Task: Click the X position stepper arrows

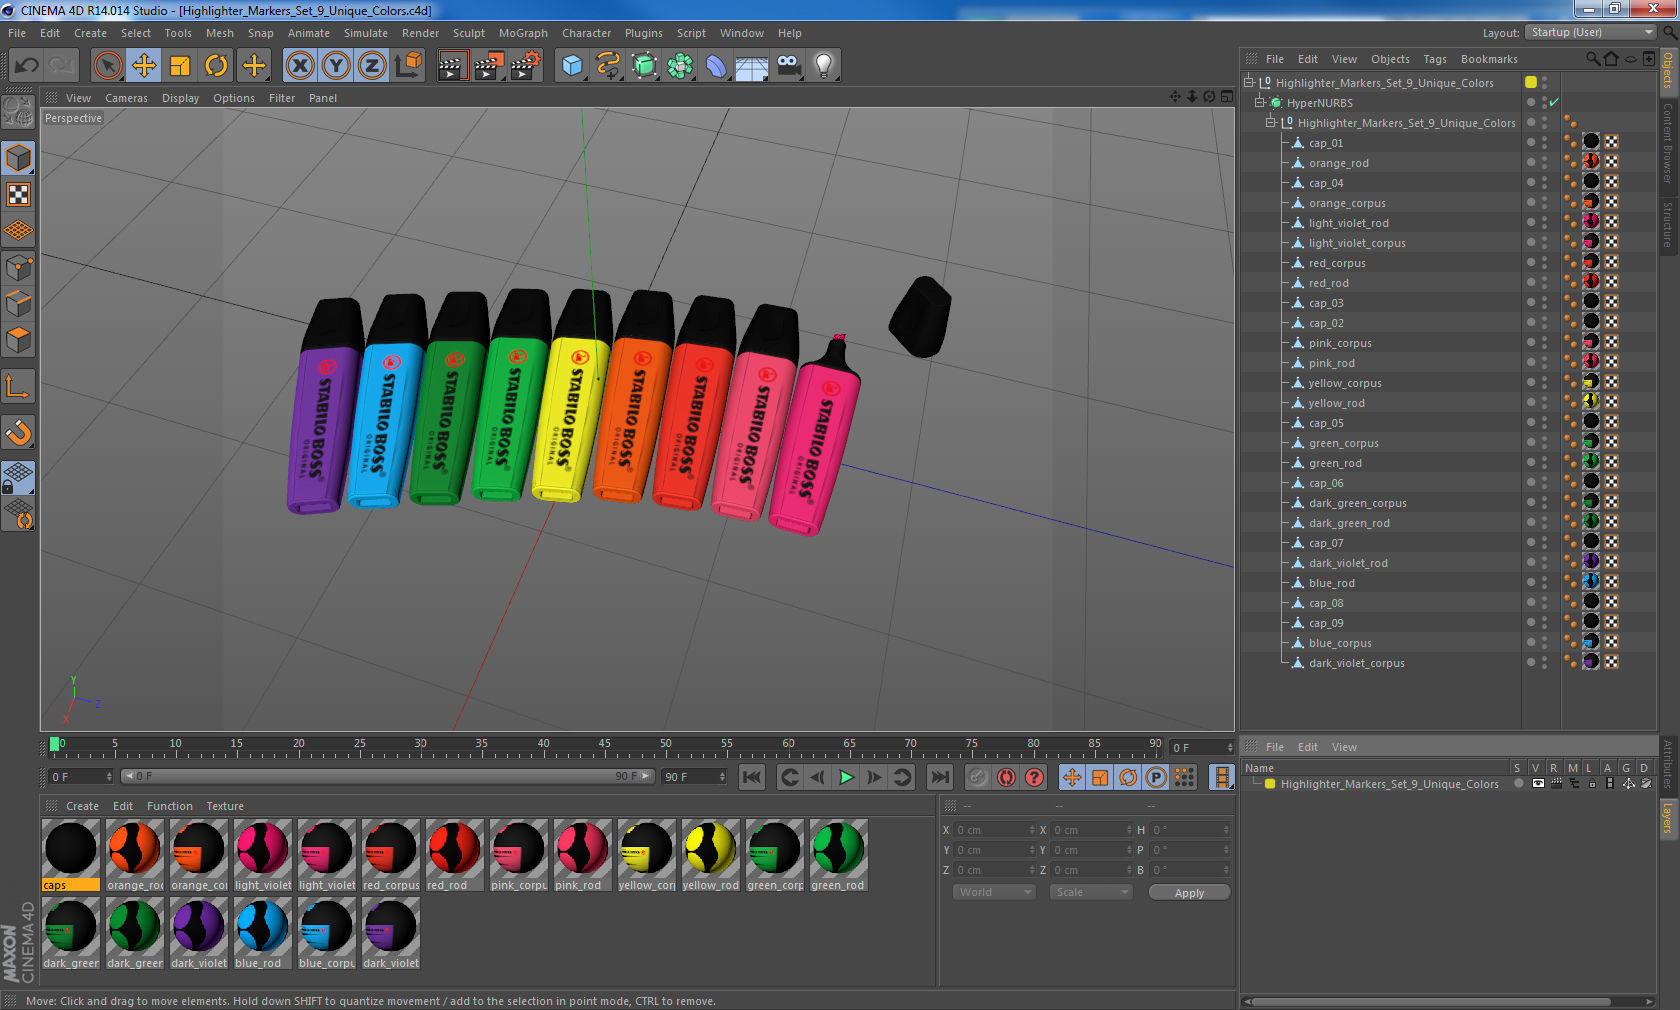Action: pos(1032,830)
